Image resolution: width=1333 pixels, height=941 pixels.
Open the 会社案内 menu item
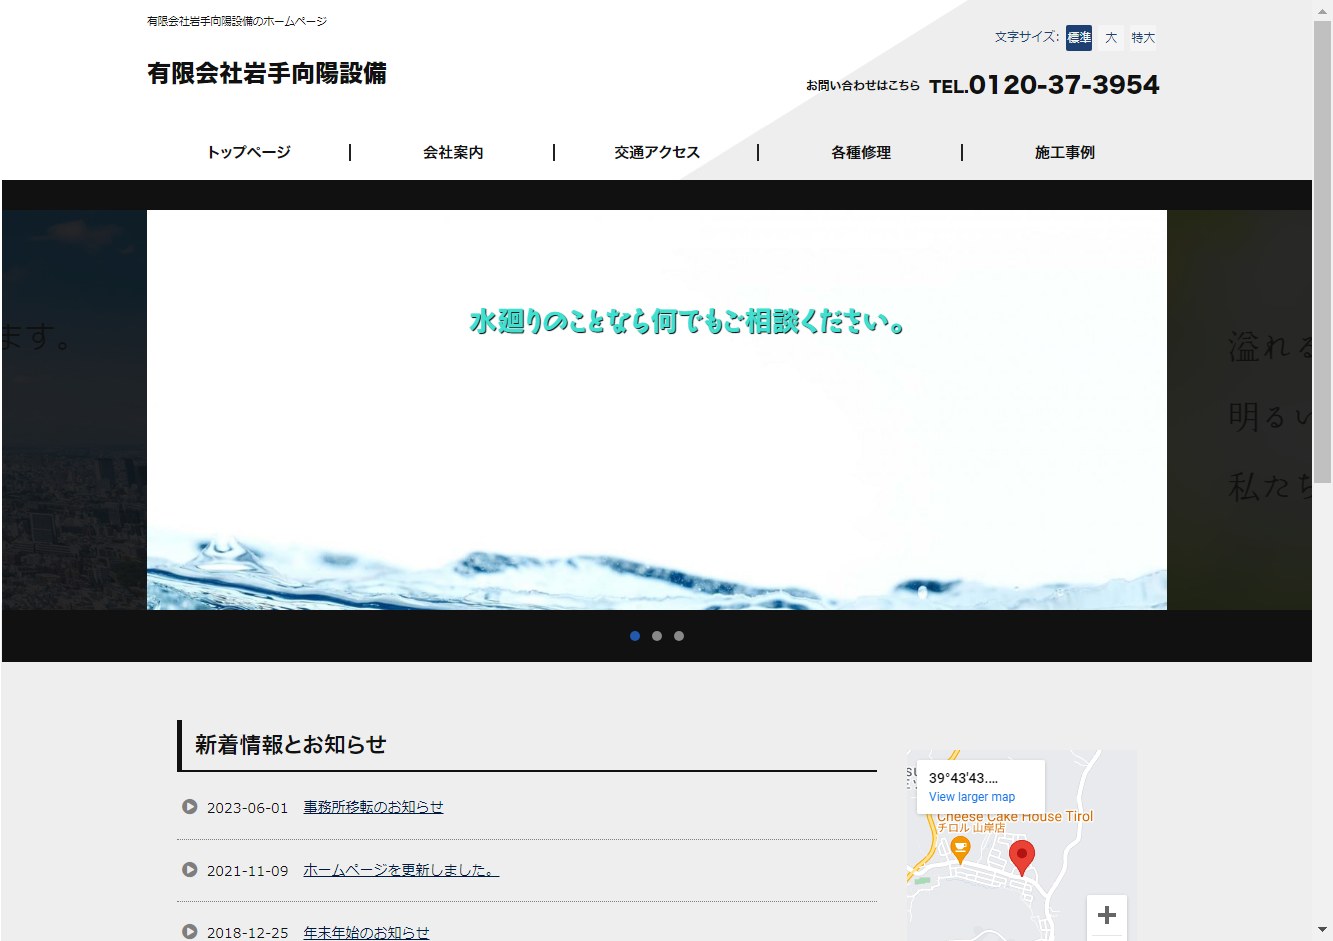[453, 152]
